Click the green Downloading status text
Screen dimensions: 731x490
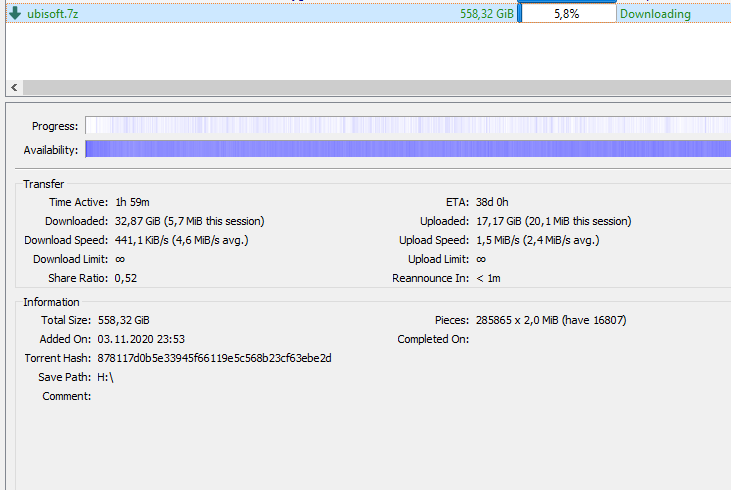(655, 14)
